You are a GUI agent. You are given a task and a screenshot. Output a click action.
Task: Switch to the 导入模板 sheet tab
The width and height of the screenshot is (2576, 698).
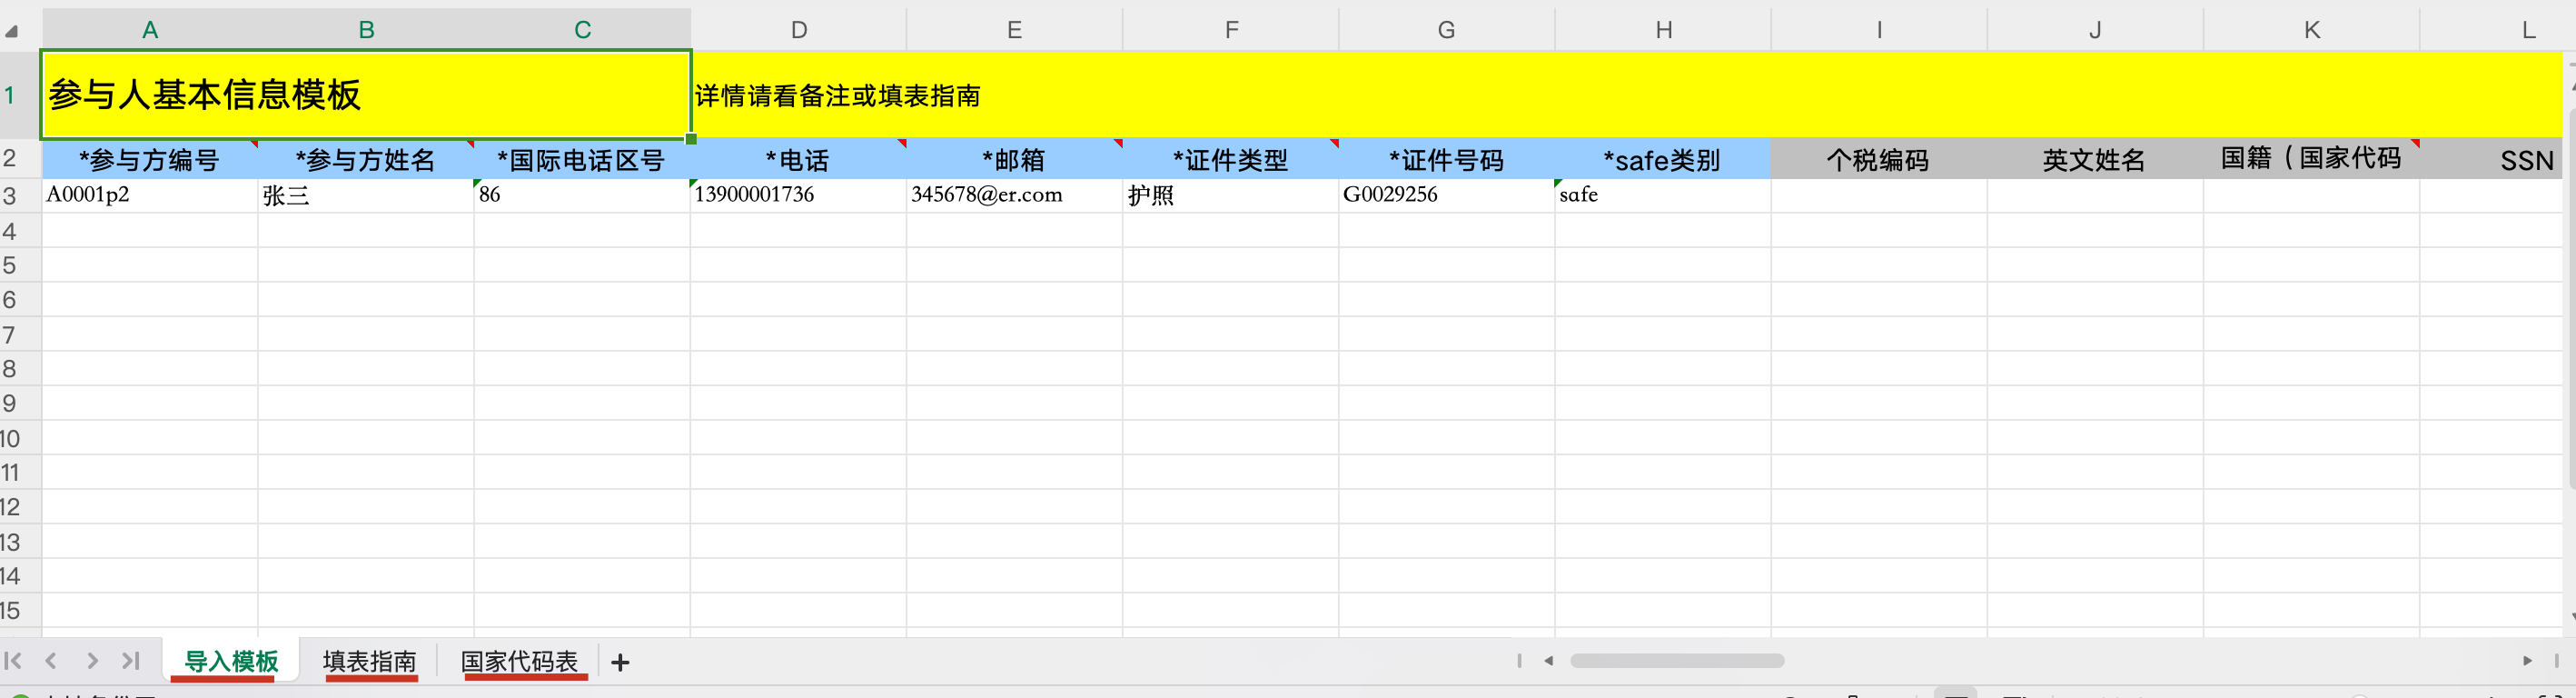(x=232, y=661)
